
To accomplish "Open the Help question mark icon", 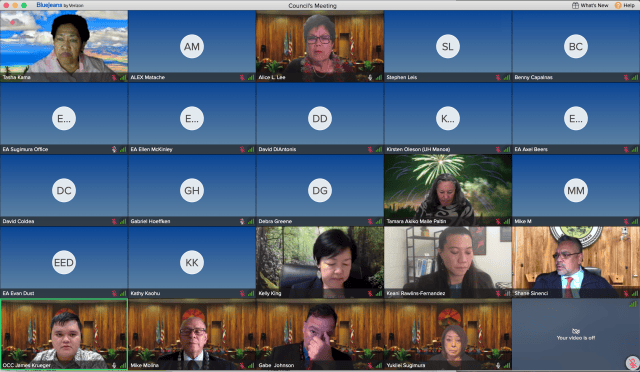I will (618, 5).
